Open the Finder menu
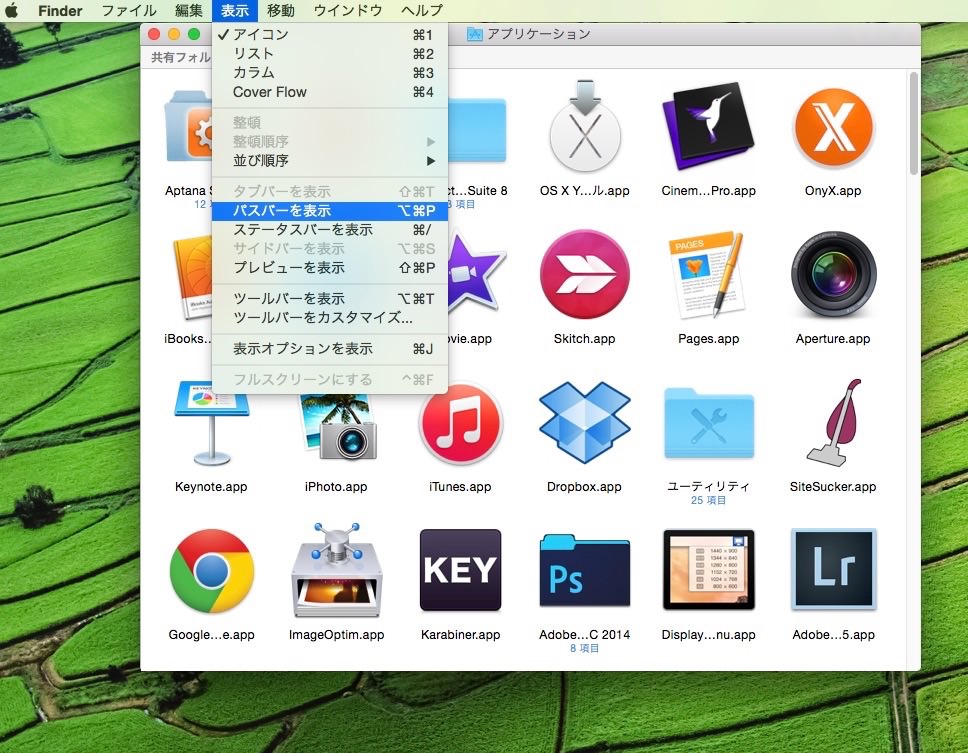 pyautogui.click(x=60, y=10)
